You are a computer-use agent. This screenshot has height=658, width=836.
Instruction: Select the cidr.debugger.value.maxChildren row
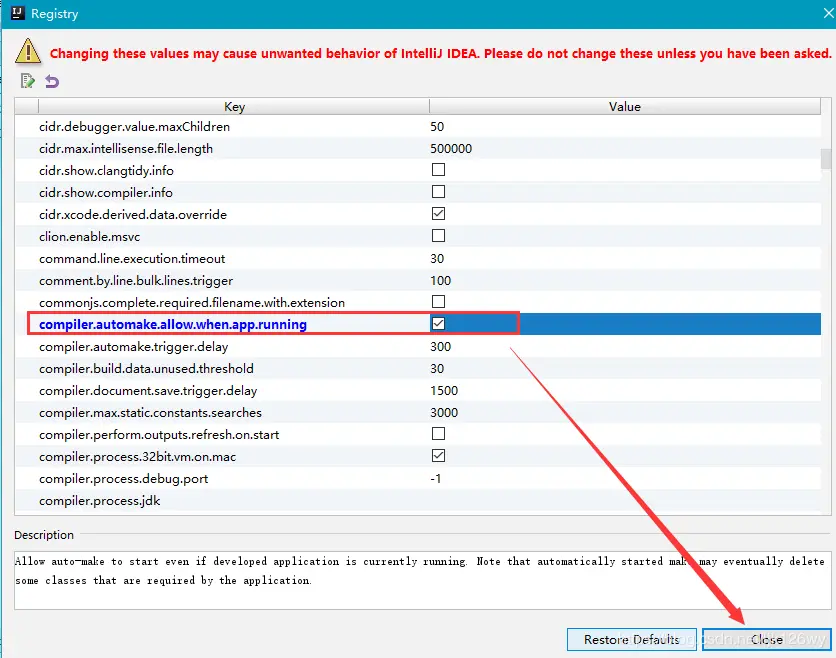418,126
